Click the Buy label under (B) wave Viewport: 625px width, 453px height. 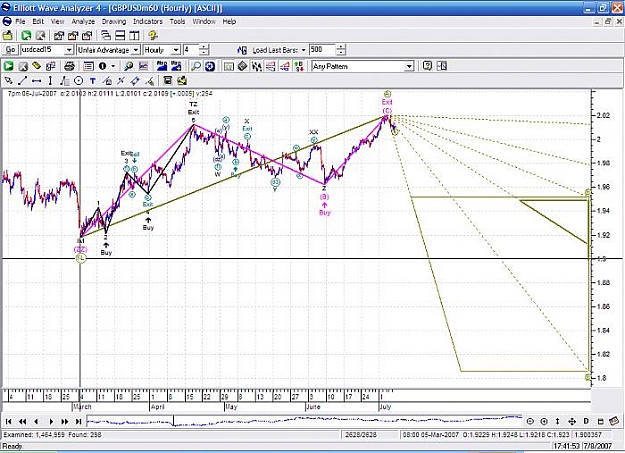pyautogui.click(x=325, y=213)
